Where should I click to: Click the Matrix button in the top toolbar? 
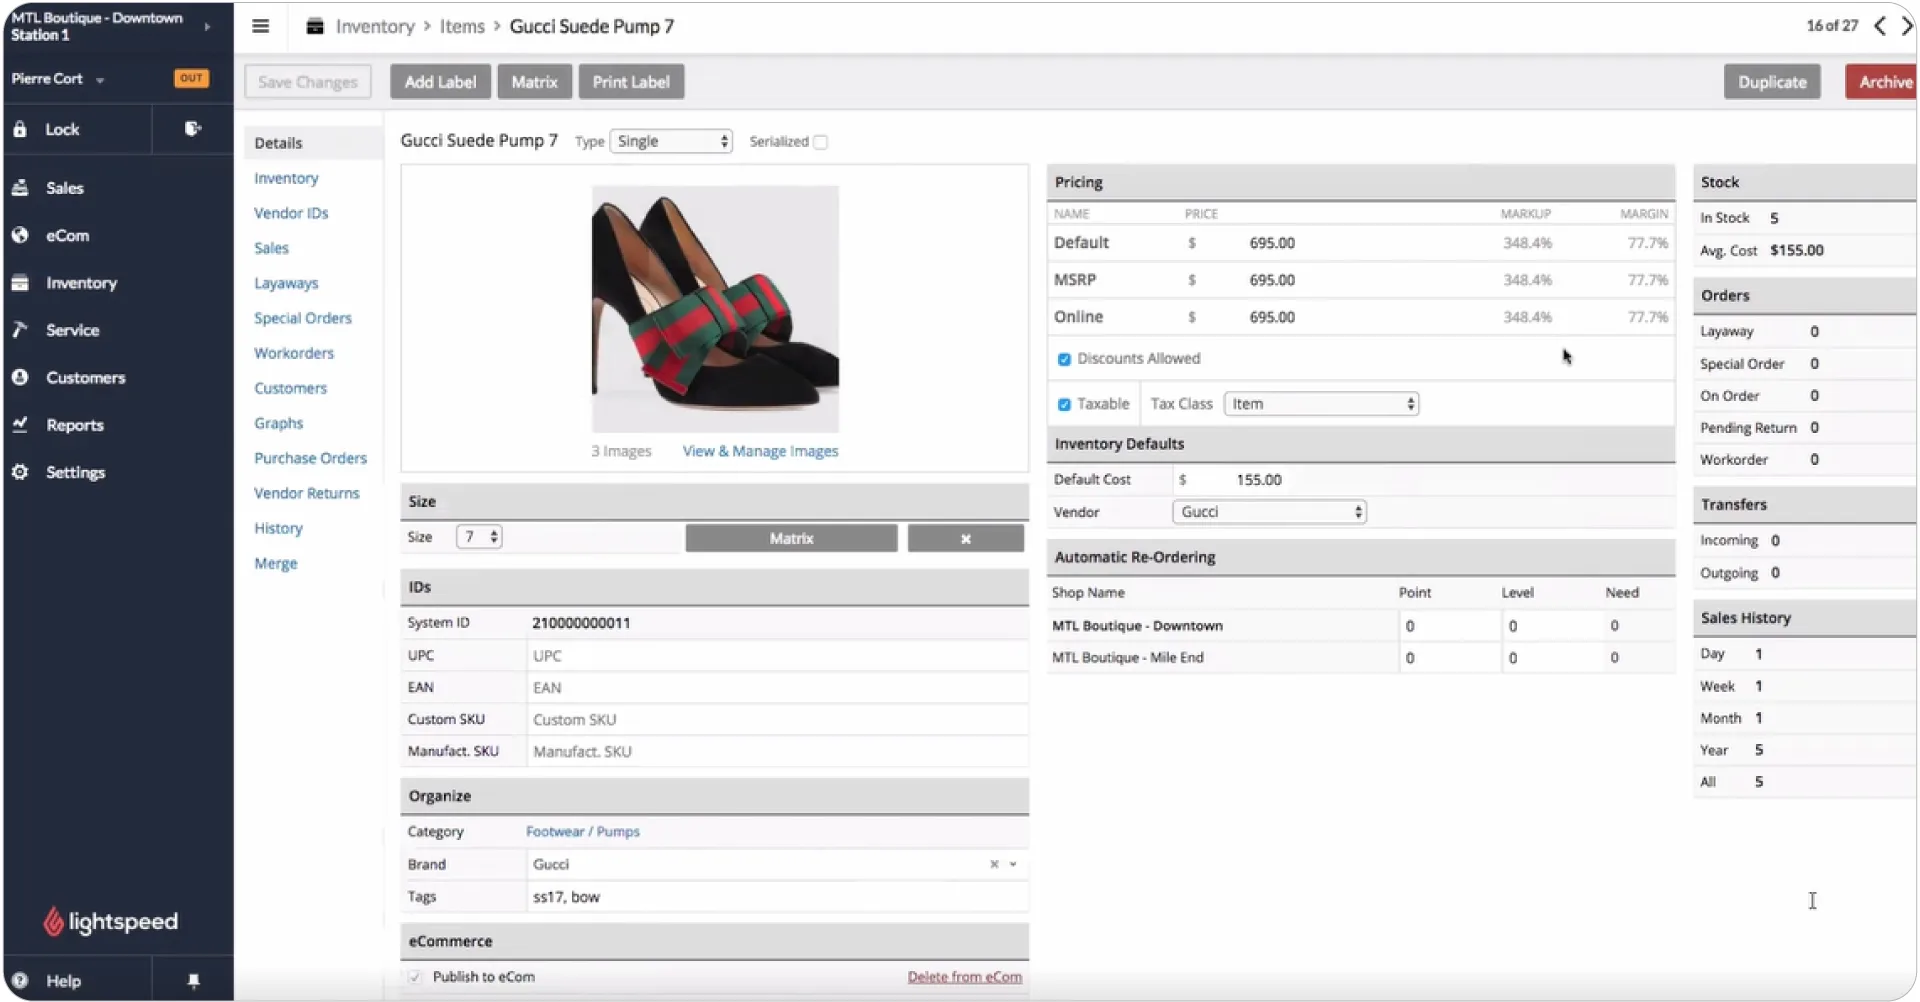click(535, 82)
